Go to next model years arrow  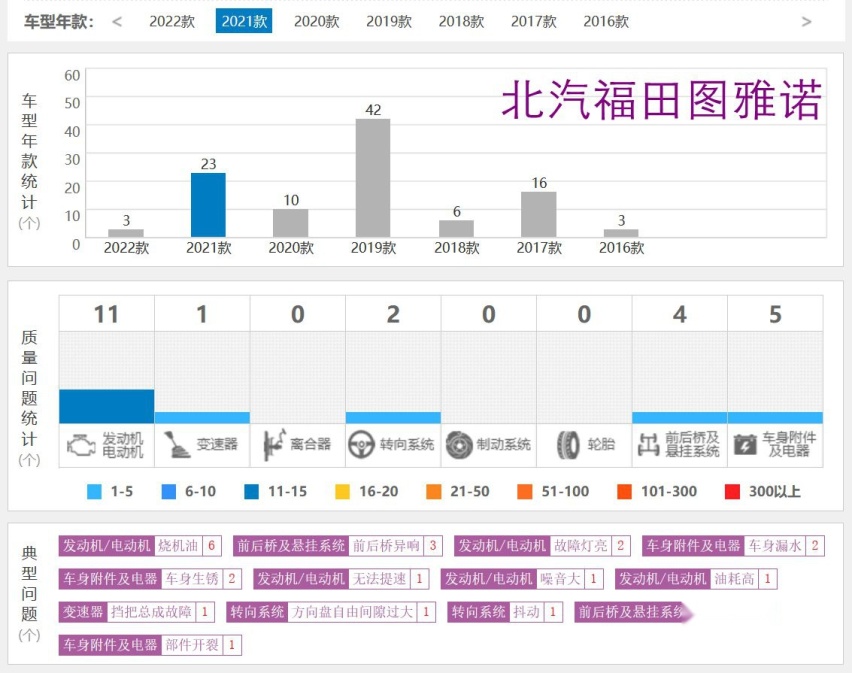click(806, 22)
